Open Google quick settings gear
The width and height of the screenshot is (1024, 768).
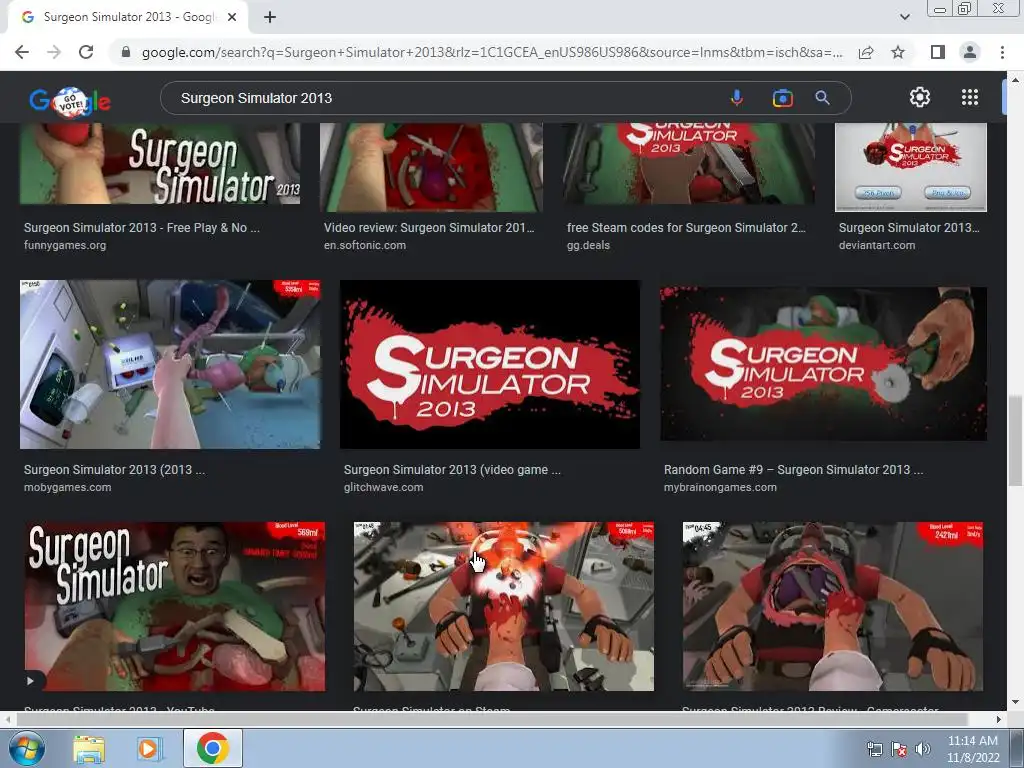point(920,97)
